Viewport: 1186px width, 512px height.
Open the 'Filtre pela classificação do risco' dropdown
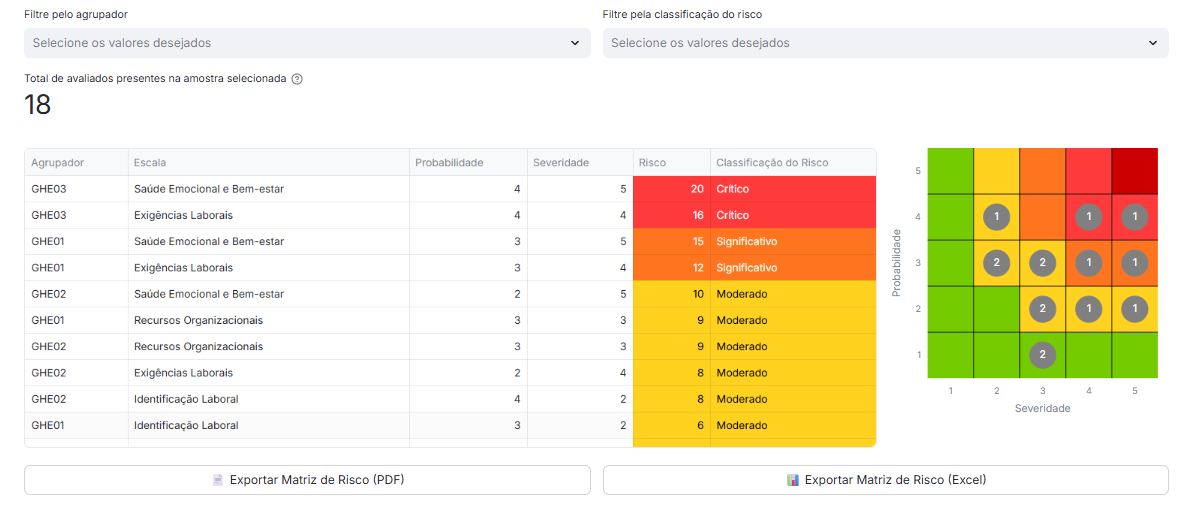click(x=884, y=43)
